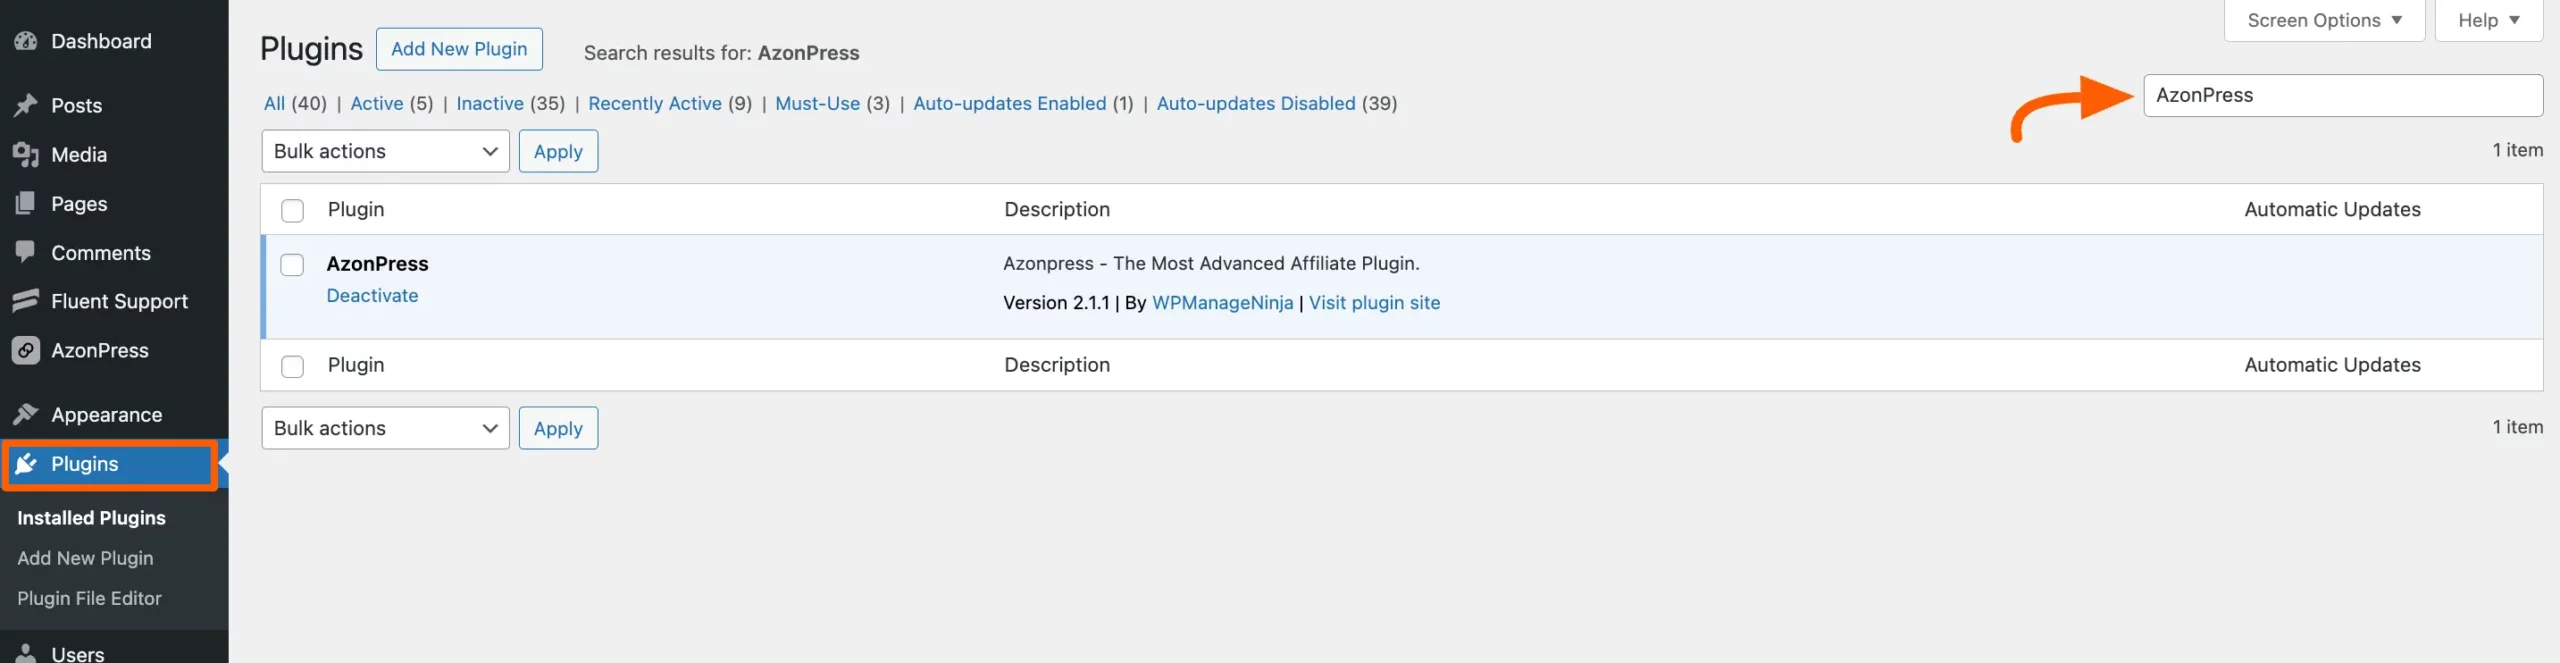This screenshot has height=663, width=2560.
Task: Open Posts via the pushpin icon
Action: 25,105
